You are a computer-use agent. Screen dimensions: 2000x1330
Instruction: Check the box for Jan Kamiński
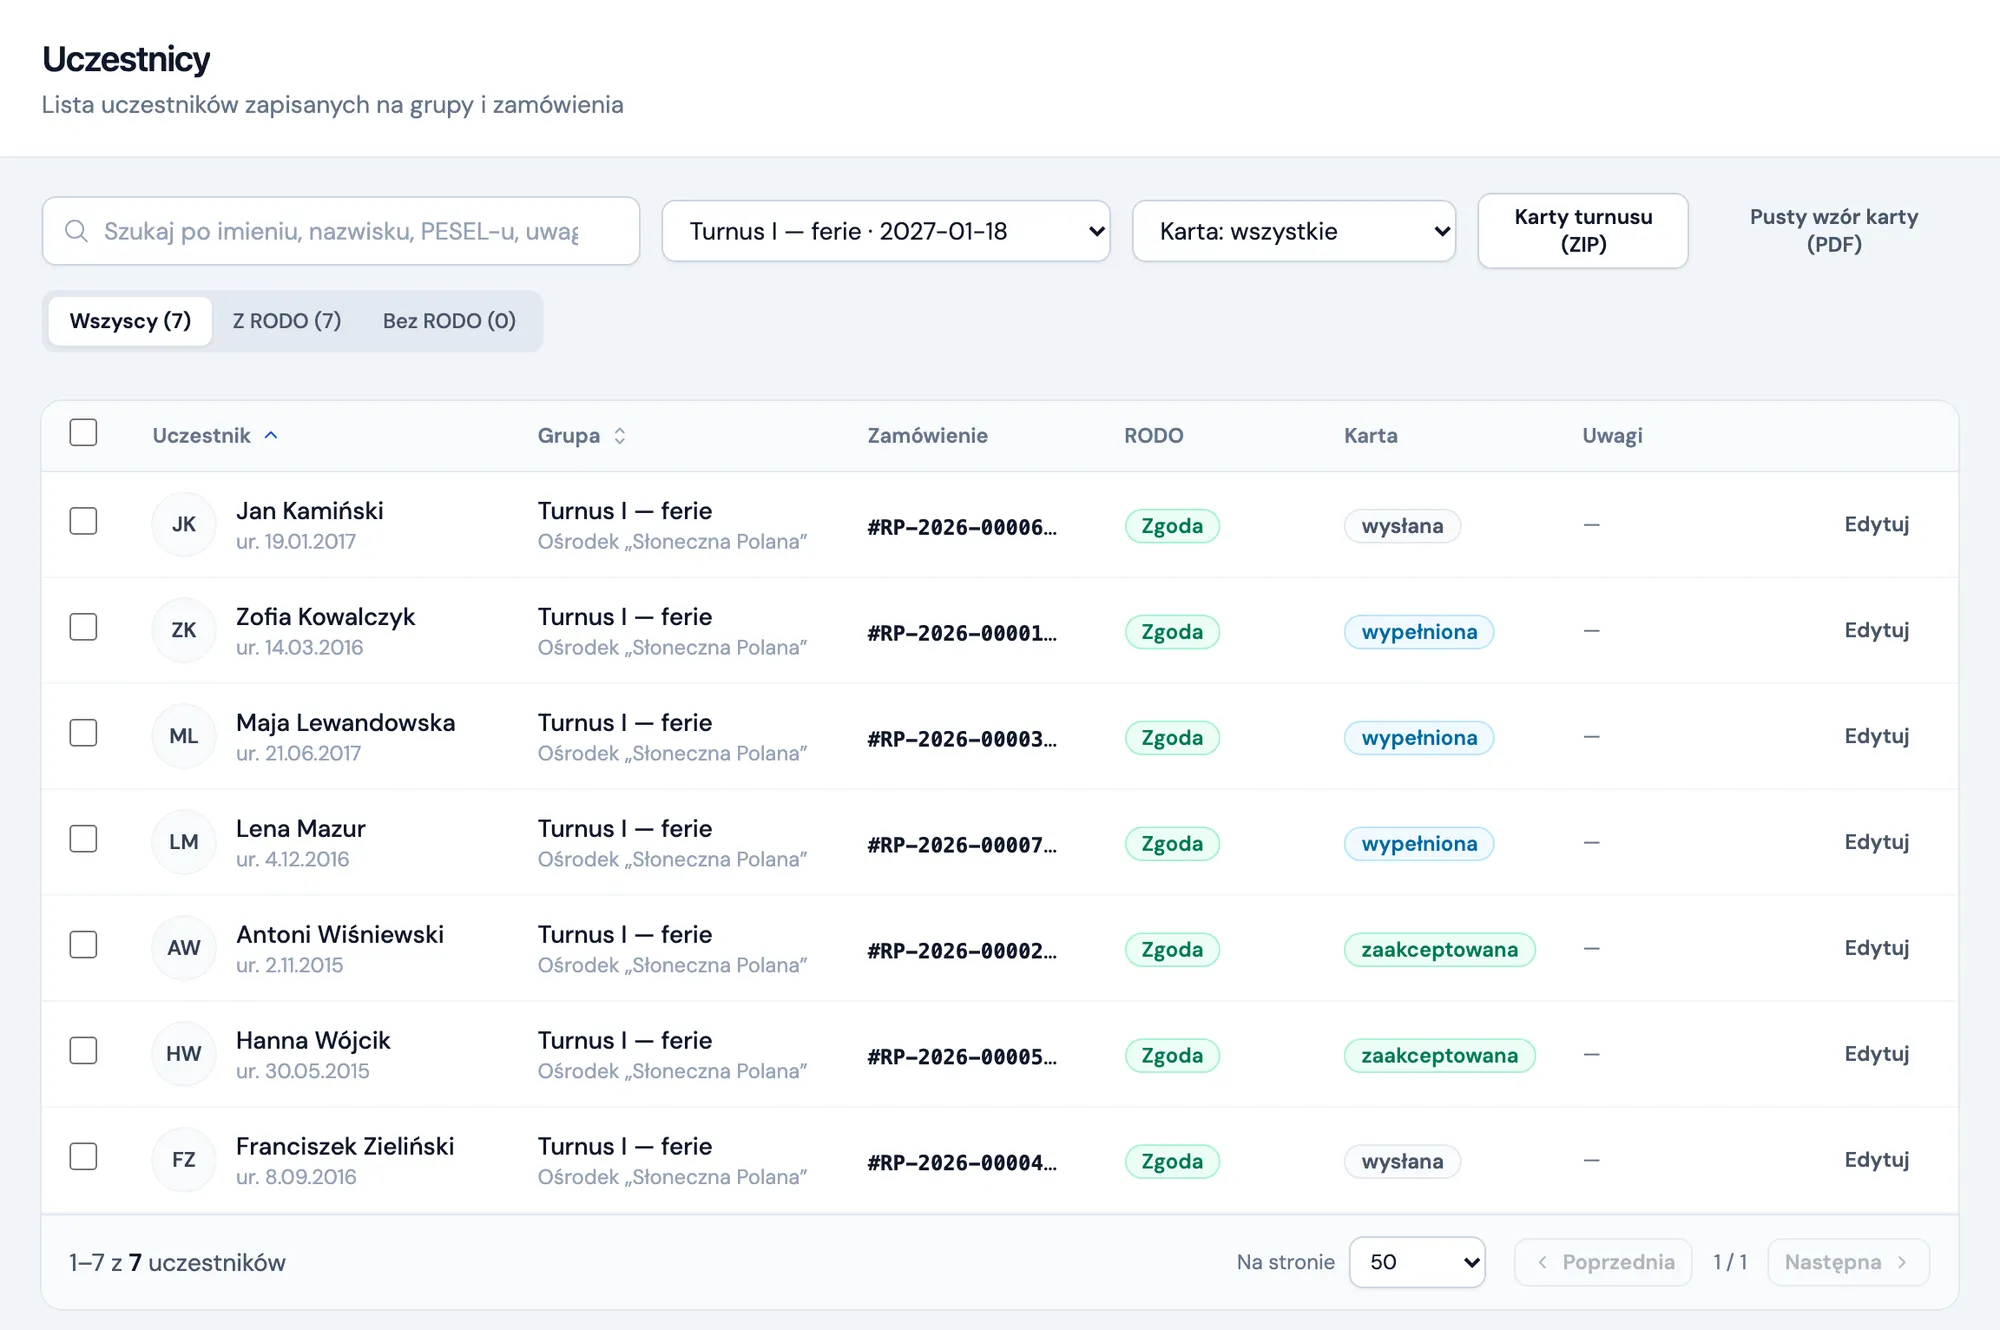click(83, 521)
